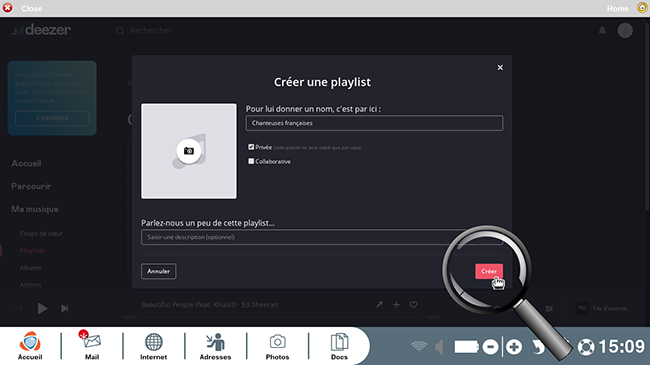This screenshot has width=650, height=365.
Task: Open Ma musique in Deezer sidebar
Action: pyautogui.click(x=35, y=209)
